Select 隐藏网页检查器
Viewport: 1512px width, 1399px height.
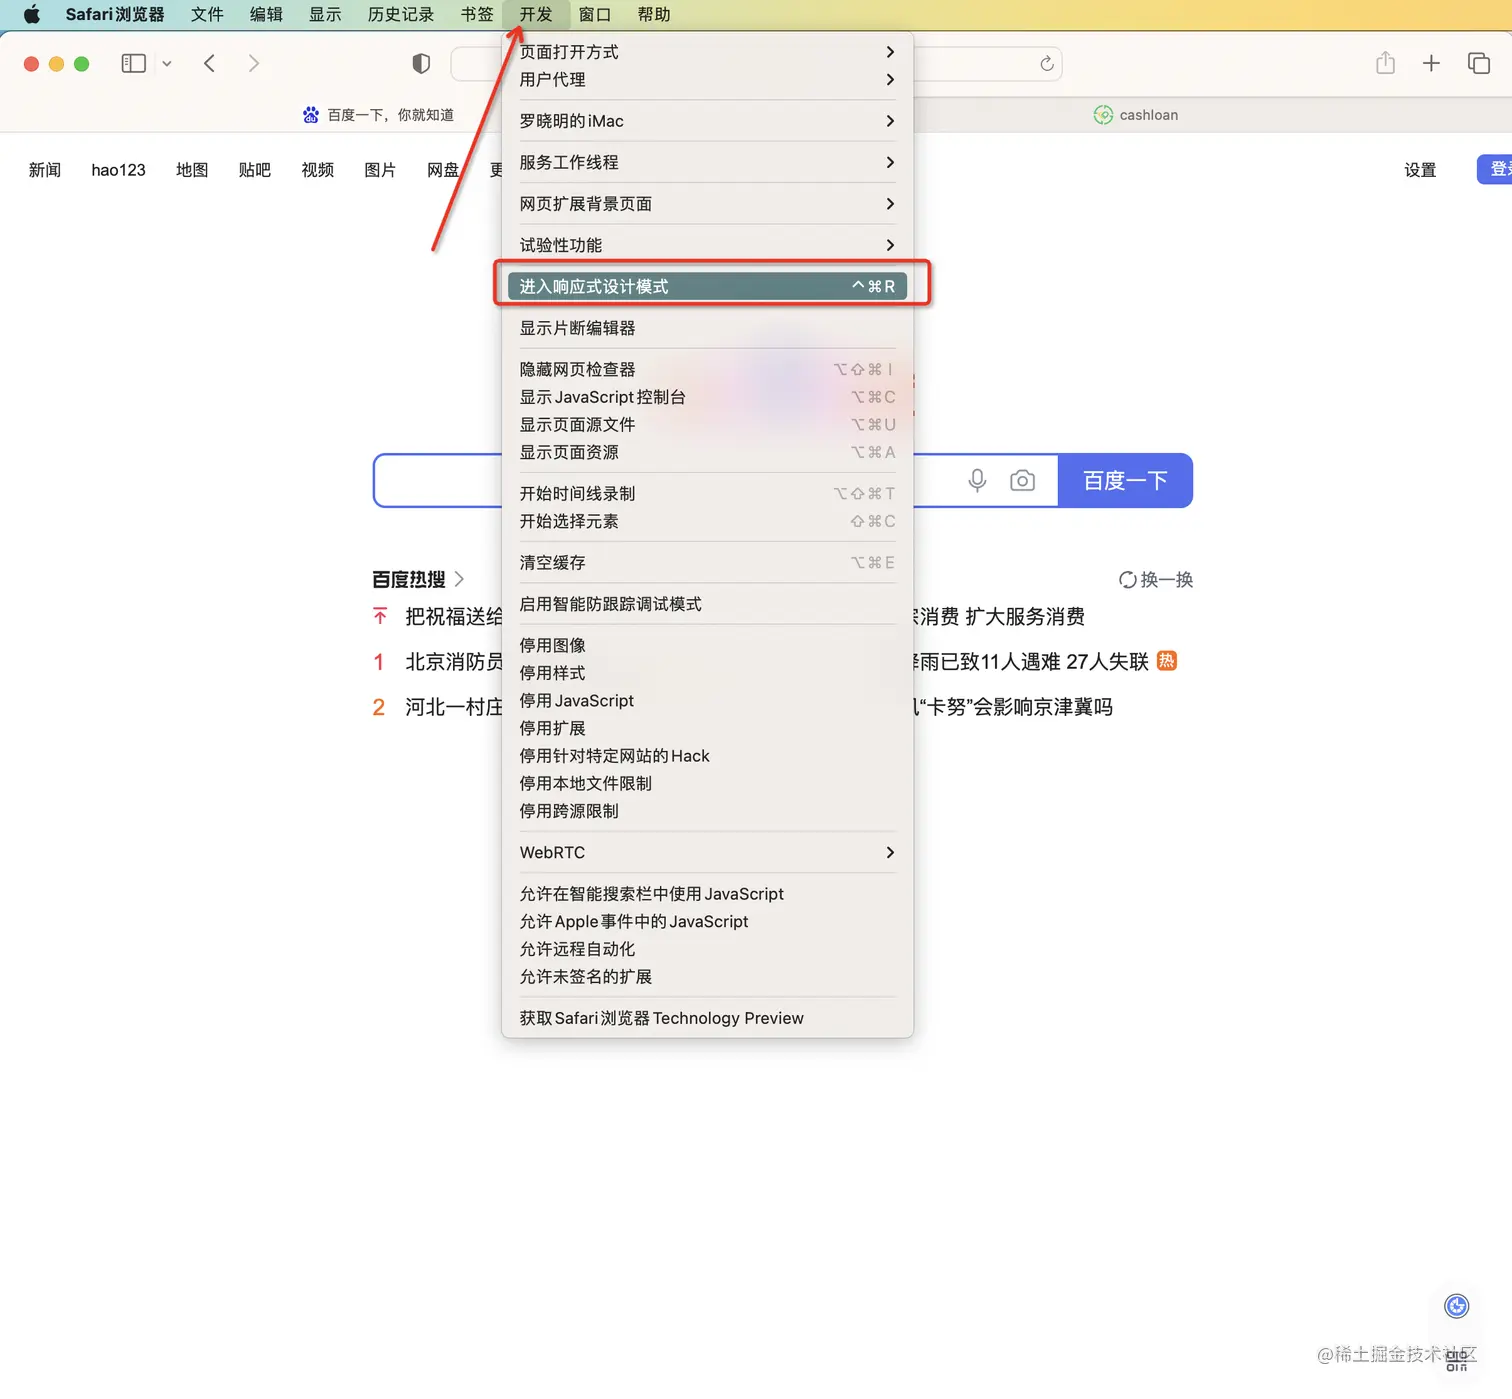click(707, 369)
